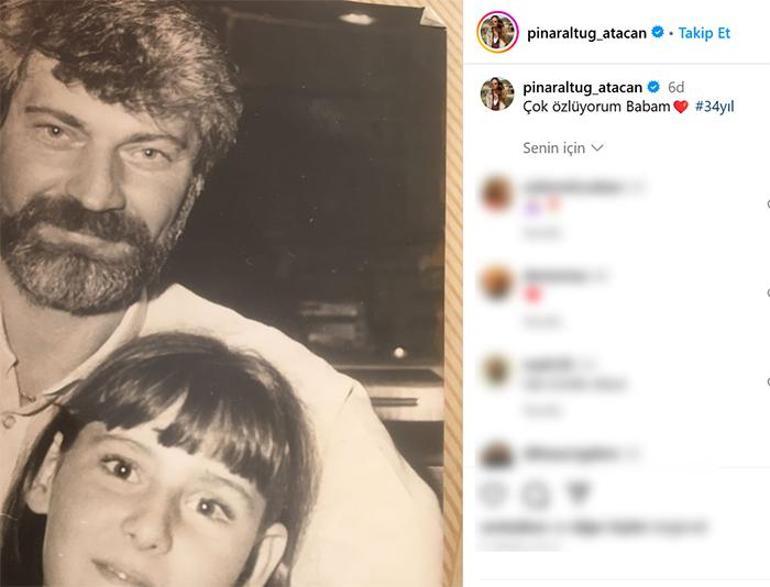
Task: Follow the account with Takip Et
Action: click(x=704, y=33)
